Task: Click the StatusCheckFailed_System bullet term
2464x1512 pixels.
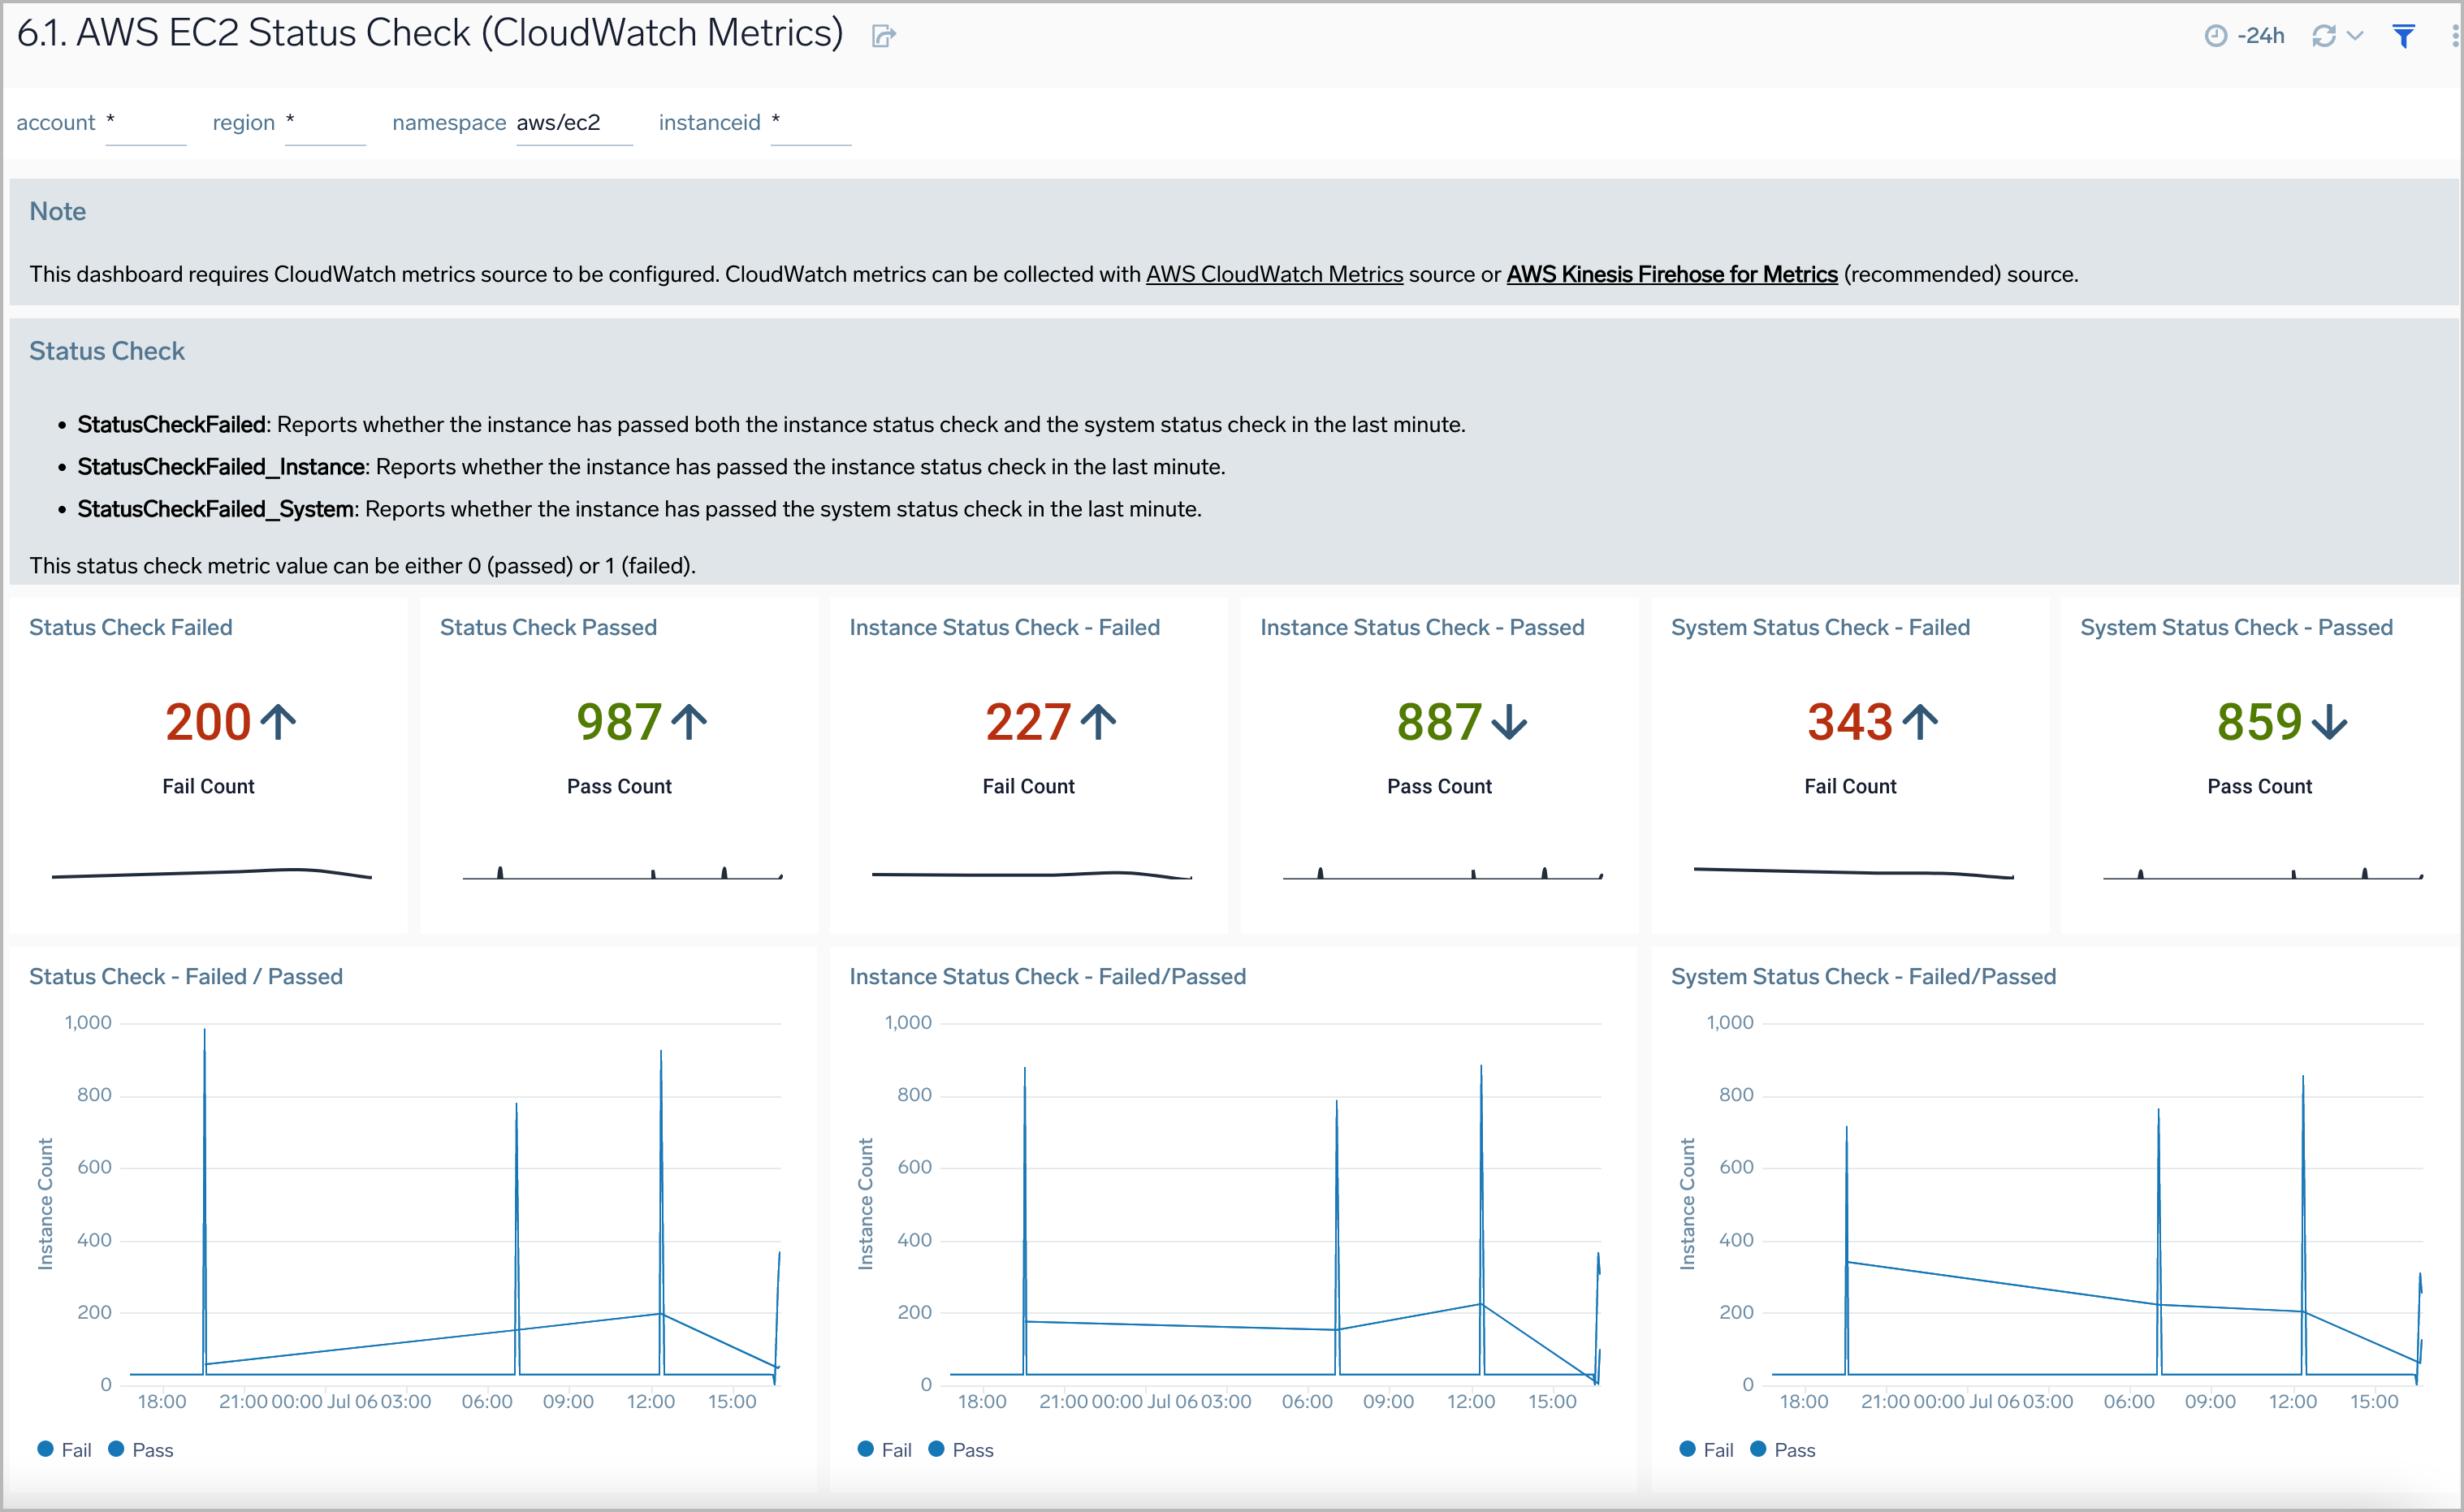Action: [216, 509]
